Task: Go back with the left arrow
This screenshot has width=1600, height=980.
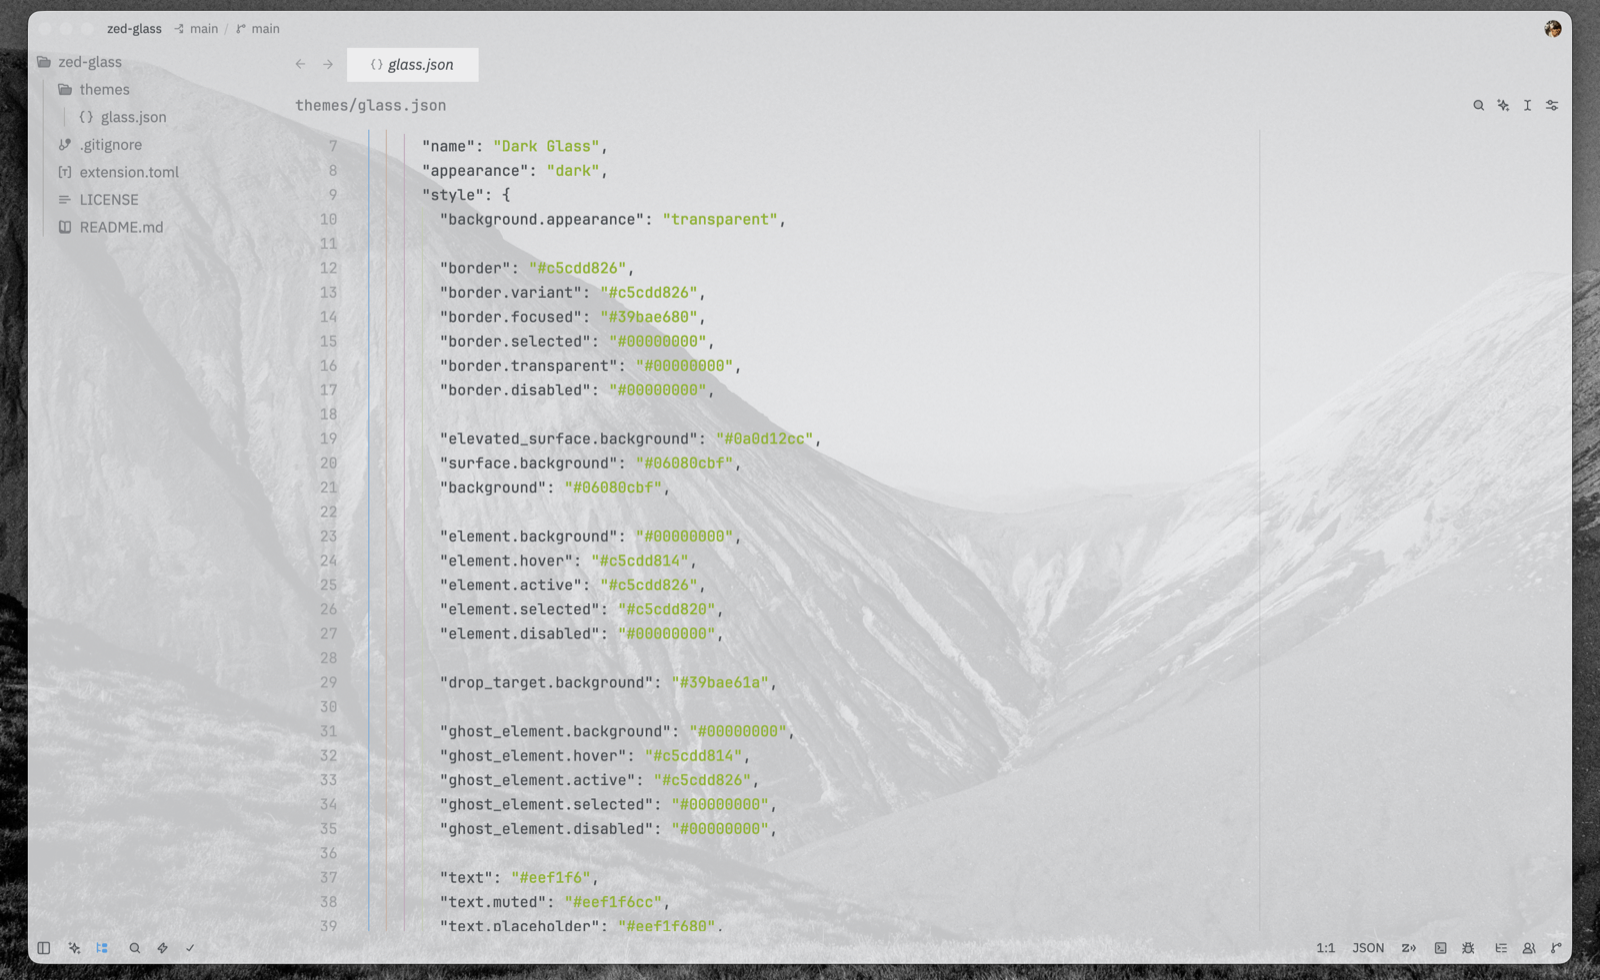Action: (300, 64)
